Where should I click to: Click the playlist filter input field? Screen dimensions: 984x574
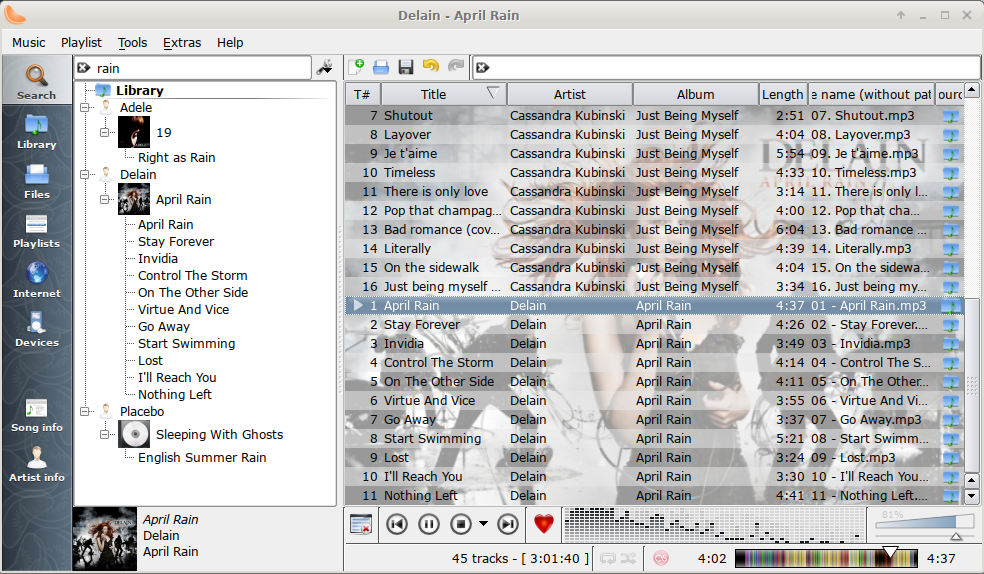pyautogui.click(x=734, y=68)
